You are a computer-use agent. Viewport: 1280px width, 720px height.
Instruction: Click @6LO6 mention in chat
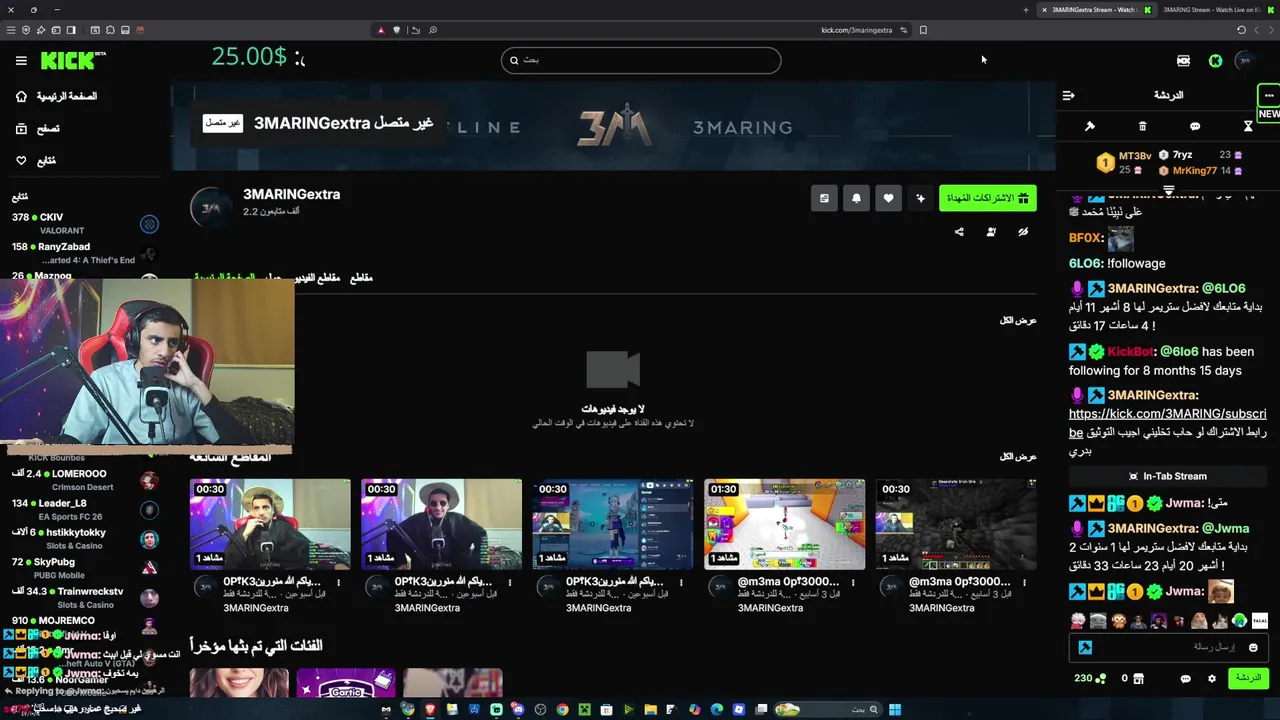[x=1224, y=288]
